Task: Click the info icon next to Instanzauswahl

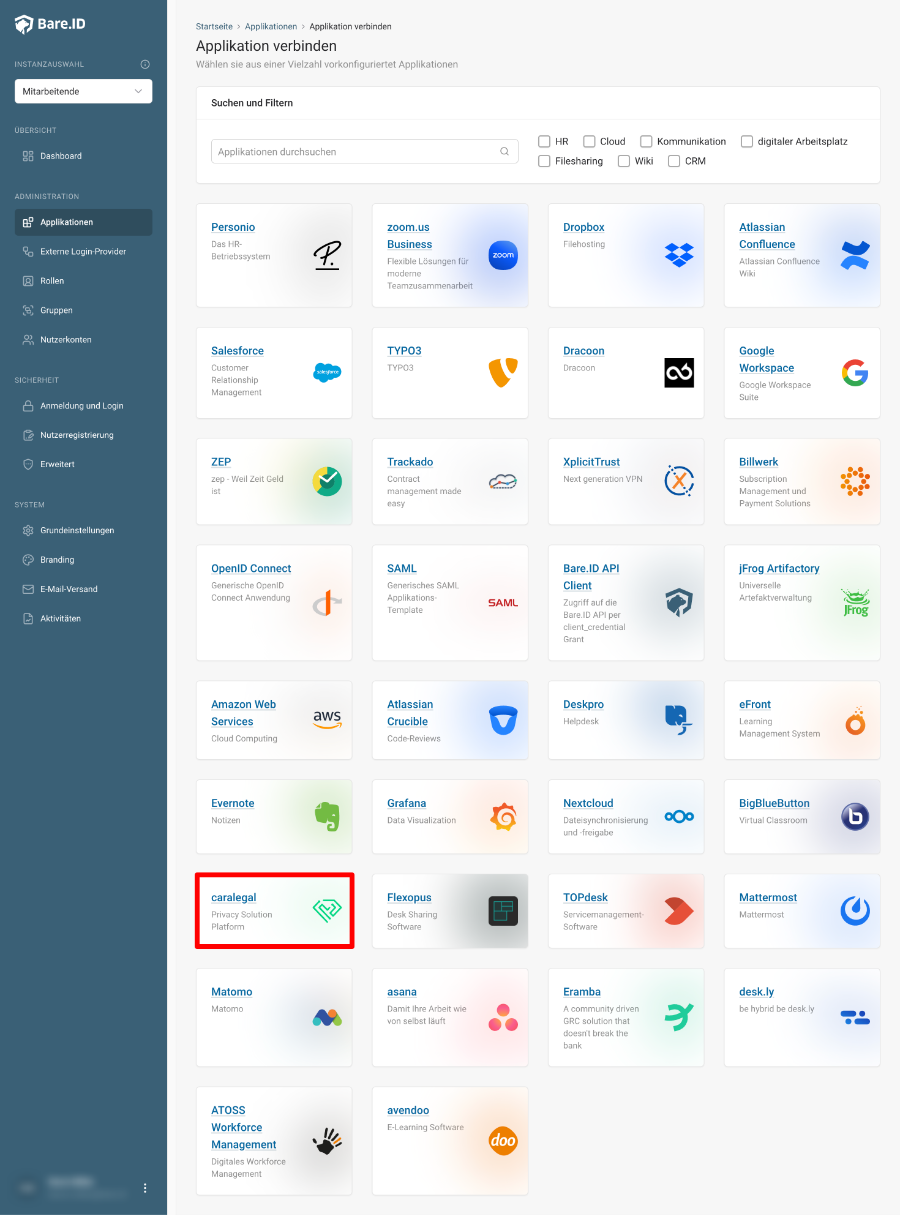Action: (145, 64)
